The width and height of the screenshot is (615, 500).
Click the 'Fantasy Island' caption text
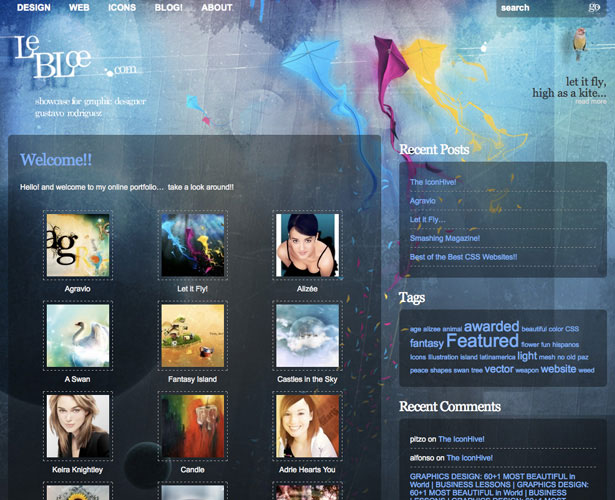click(193, 379)
